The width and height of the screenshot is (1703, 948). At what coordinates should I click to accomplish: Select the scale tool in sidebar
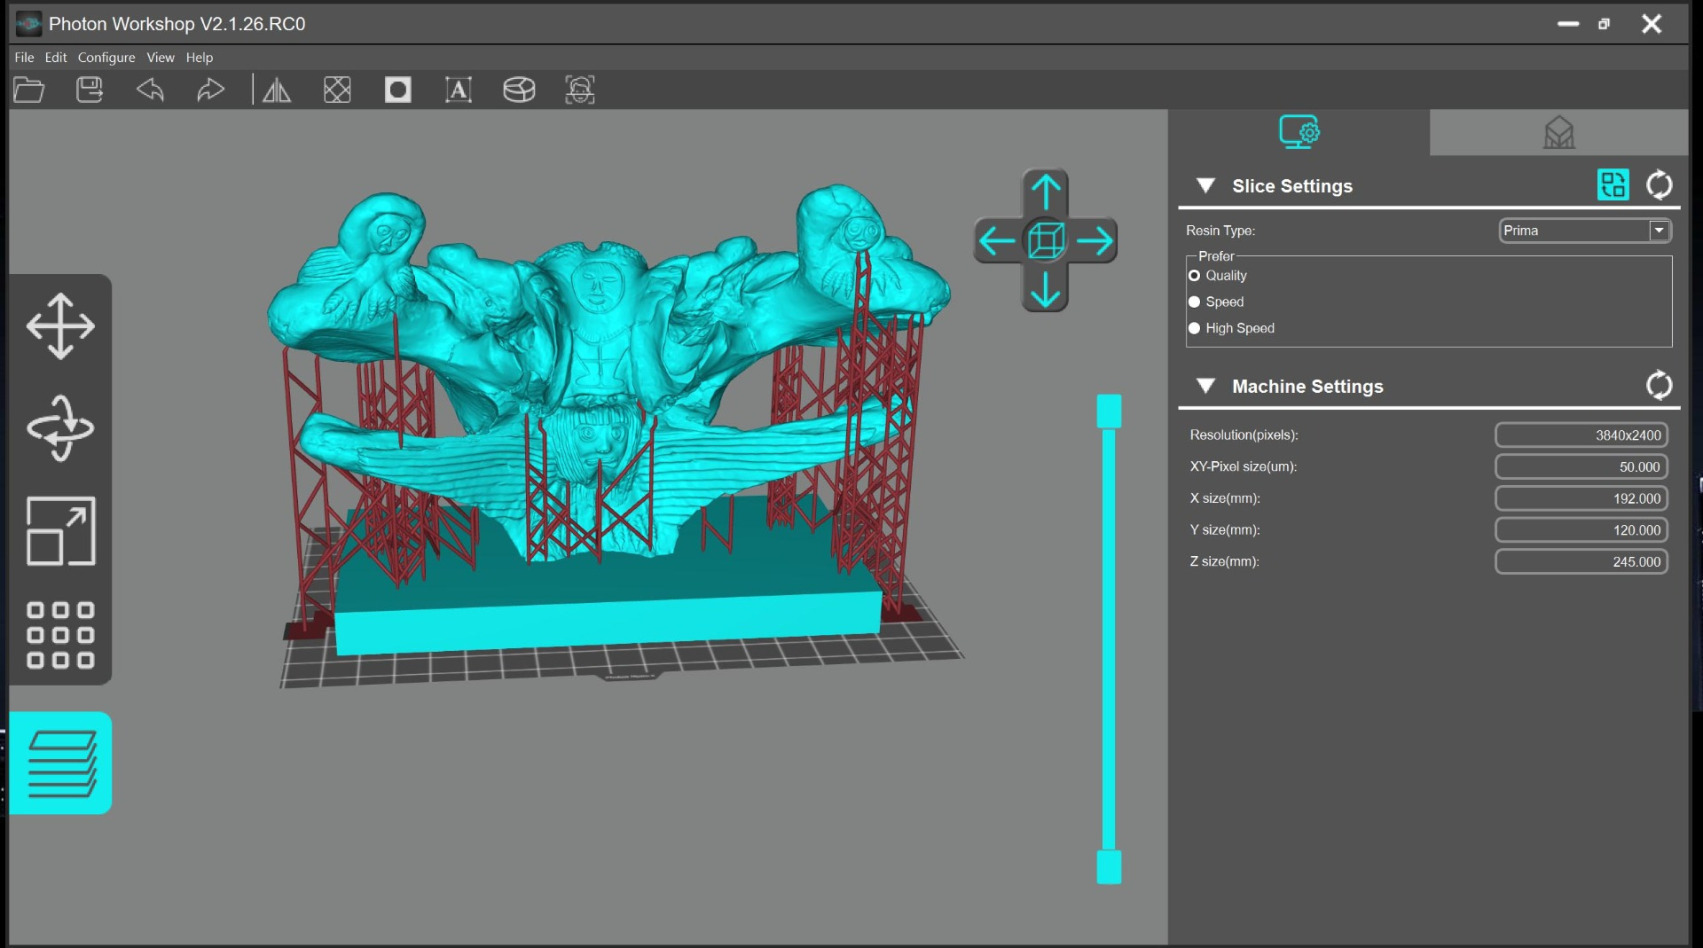point(60,531)
